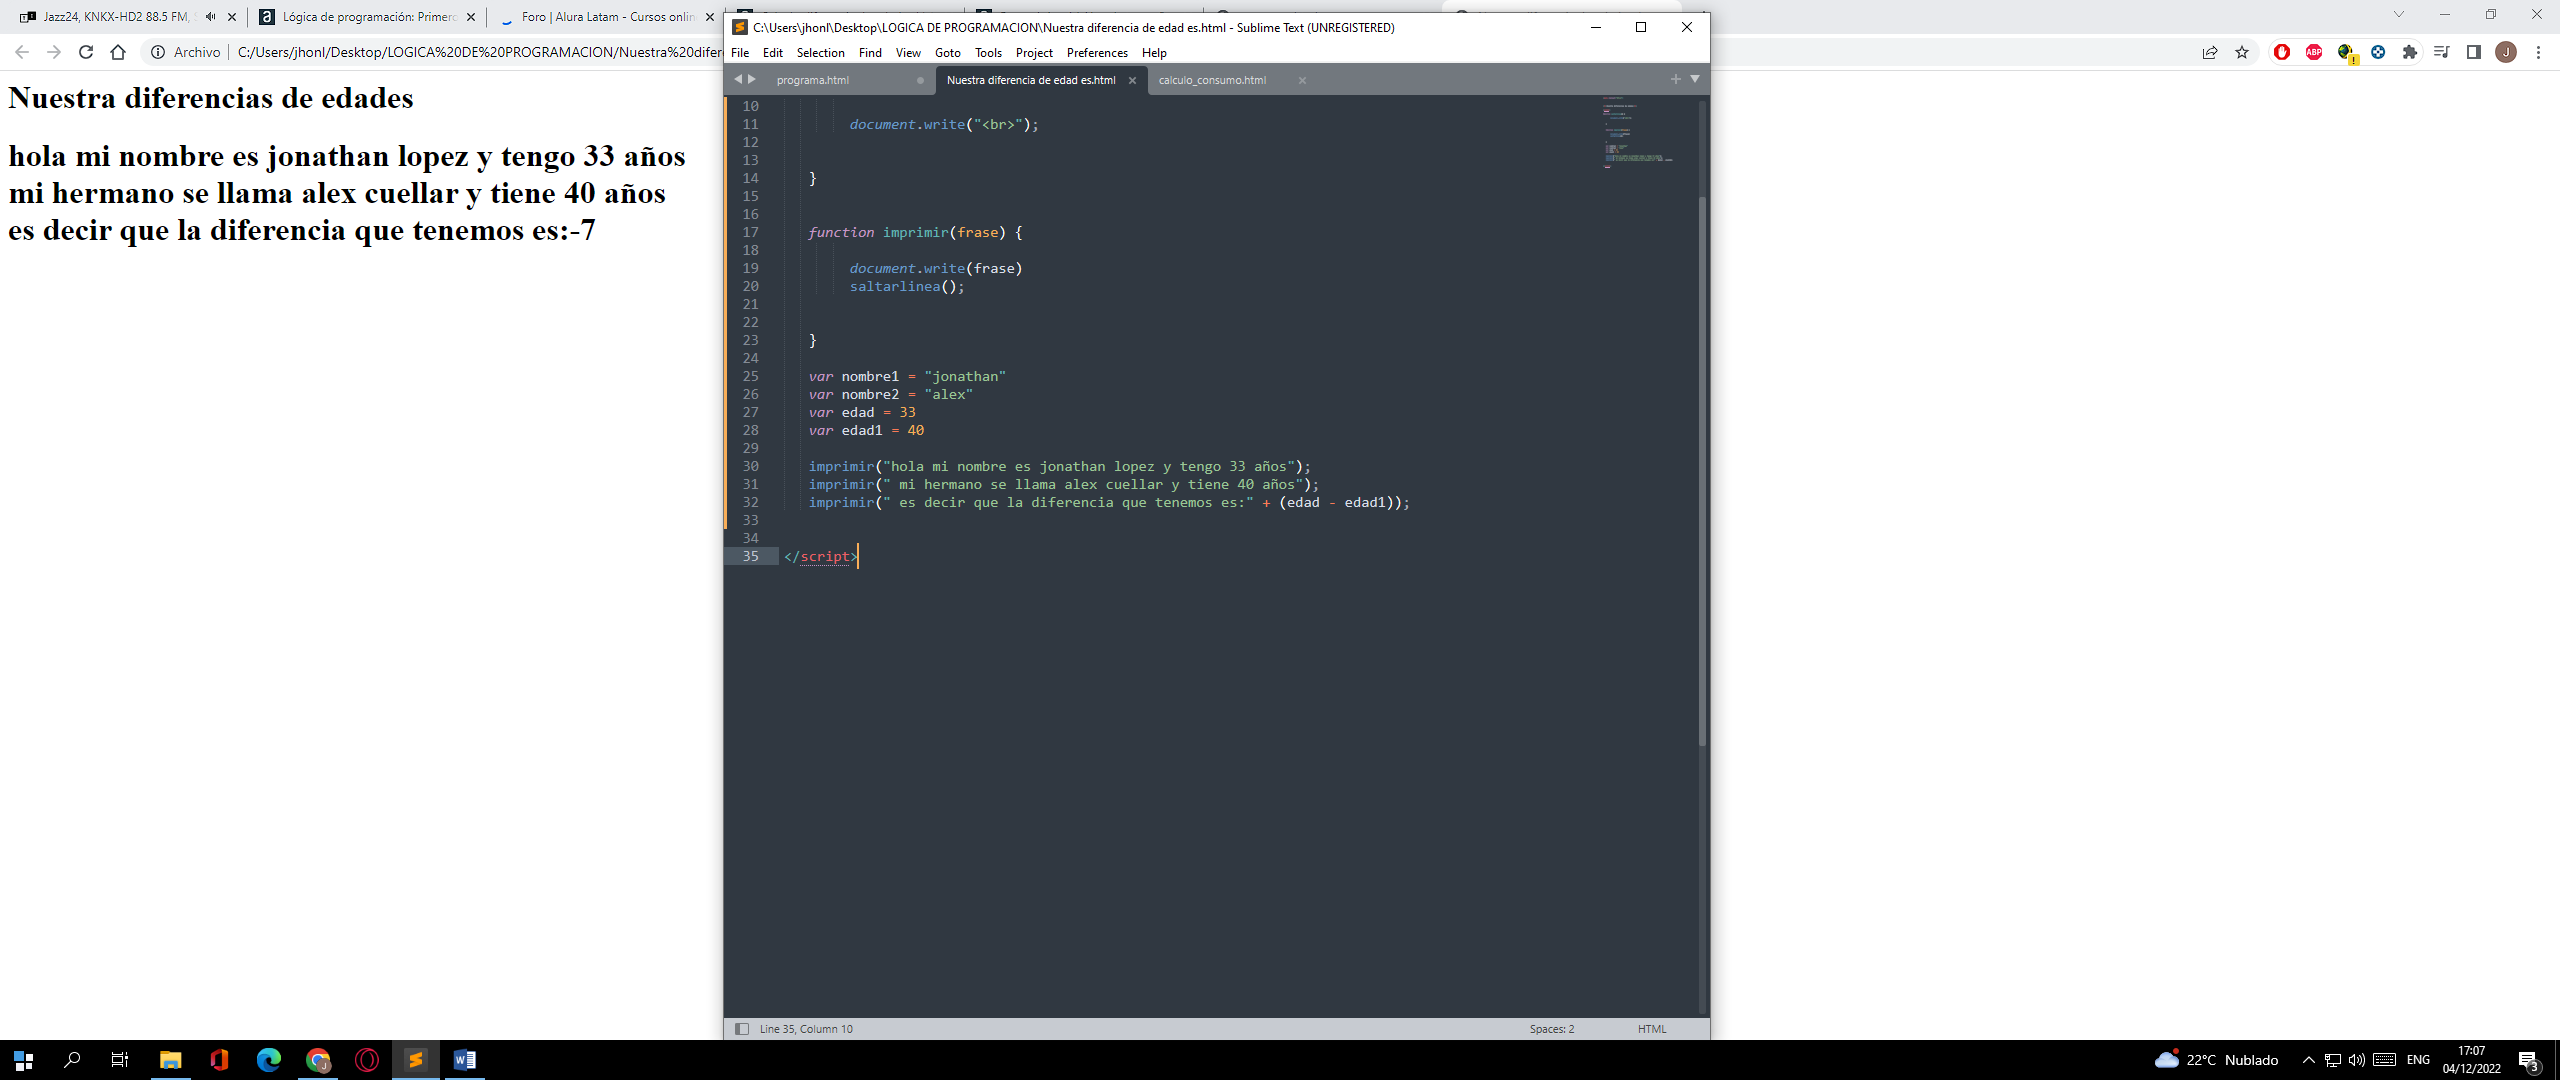Open Chrome extensions puzzle icon
Image resolution: width=2560 pixels, height=1080 pixels.
coord(2410,52)
